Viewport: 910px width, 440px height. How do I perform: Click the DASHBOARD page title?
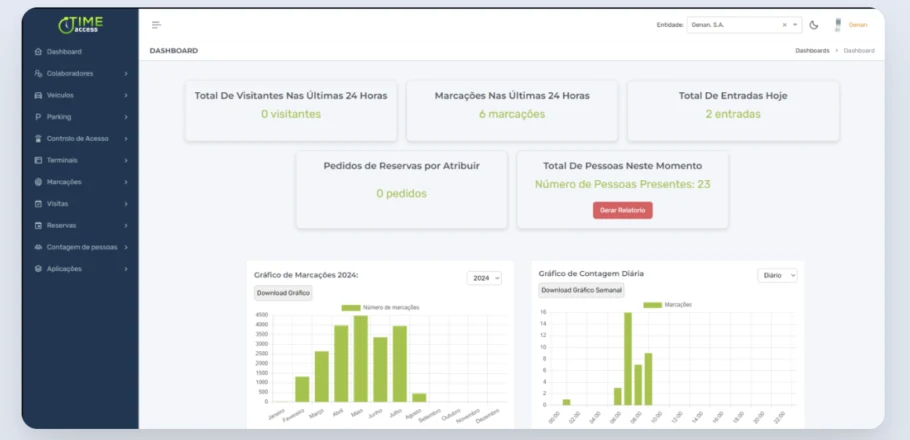coord(174,51)
